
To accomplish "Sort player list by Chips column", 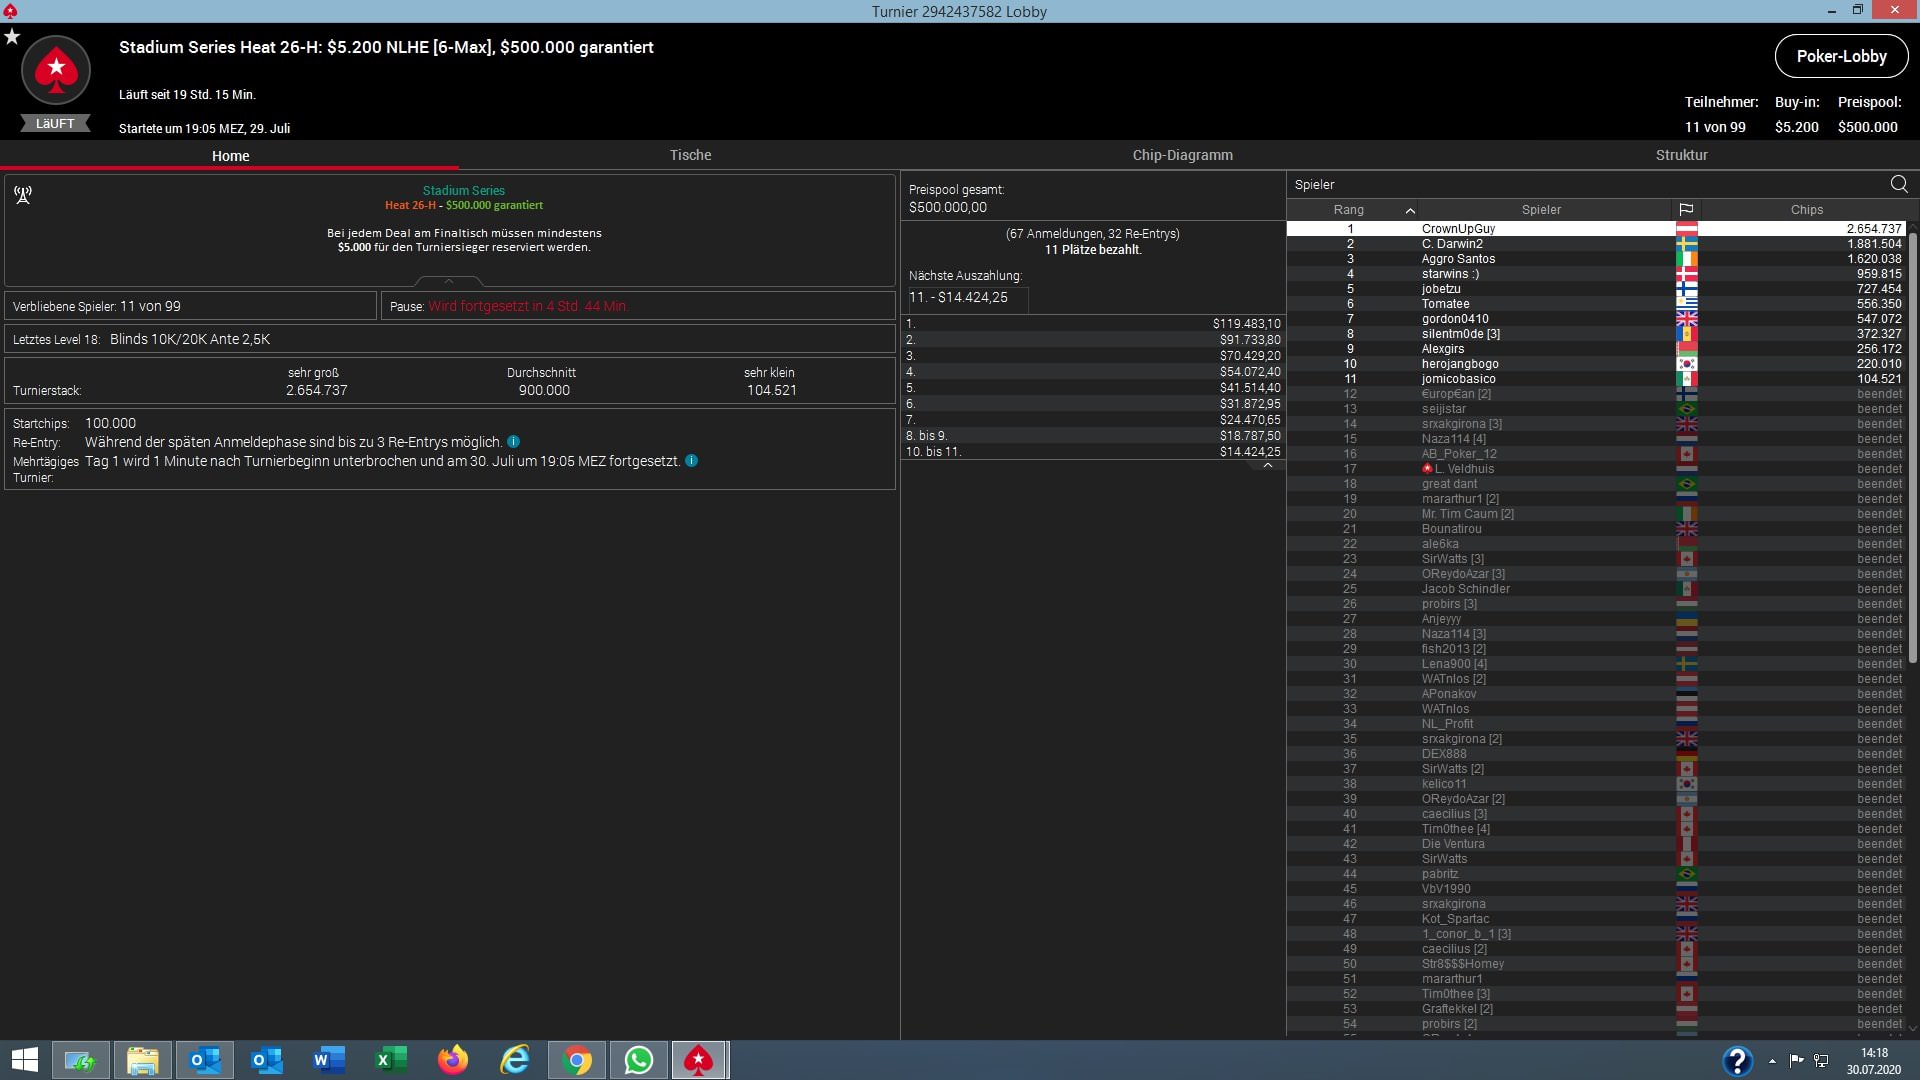I will (x=1806, y=210).
